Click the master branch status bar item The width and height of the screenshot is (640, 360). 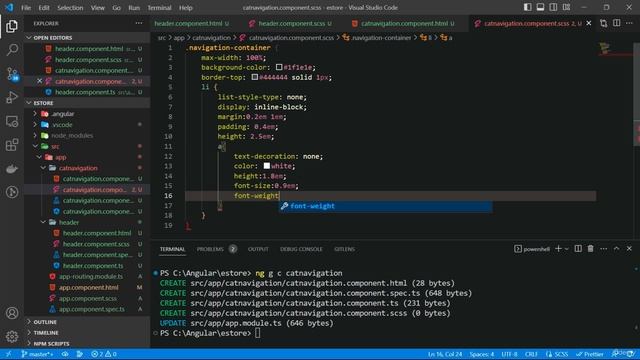click(x=37, y=354)
